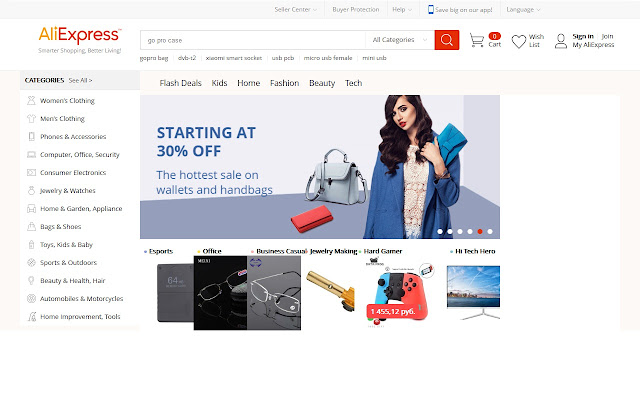This screenshot has height=400, width=640.
Task: Click the Join link
Action: point(607,36)
